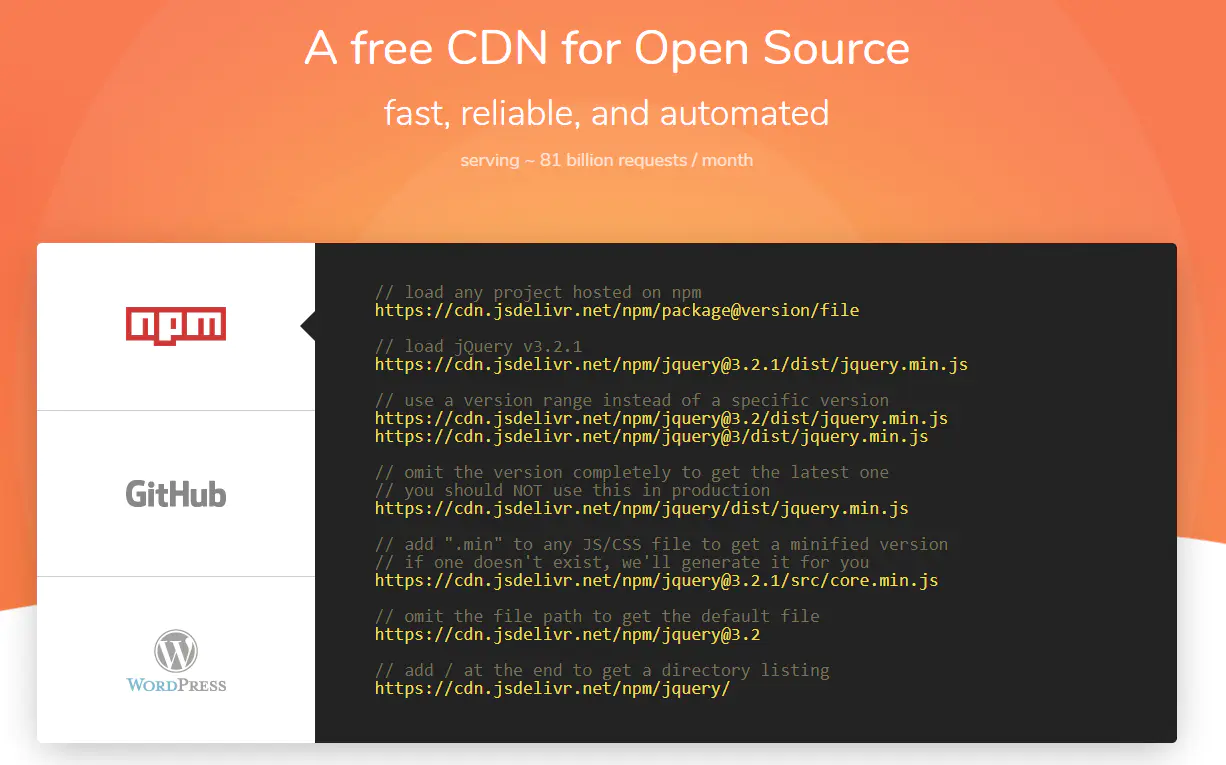Click the directory listing URL npm/jquery/

point(553,688)
